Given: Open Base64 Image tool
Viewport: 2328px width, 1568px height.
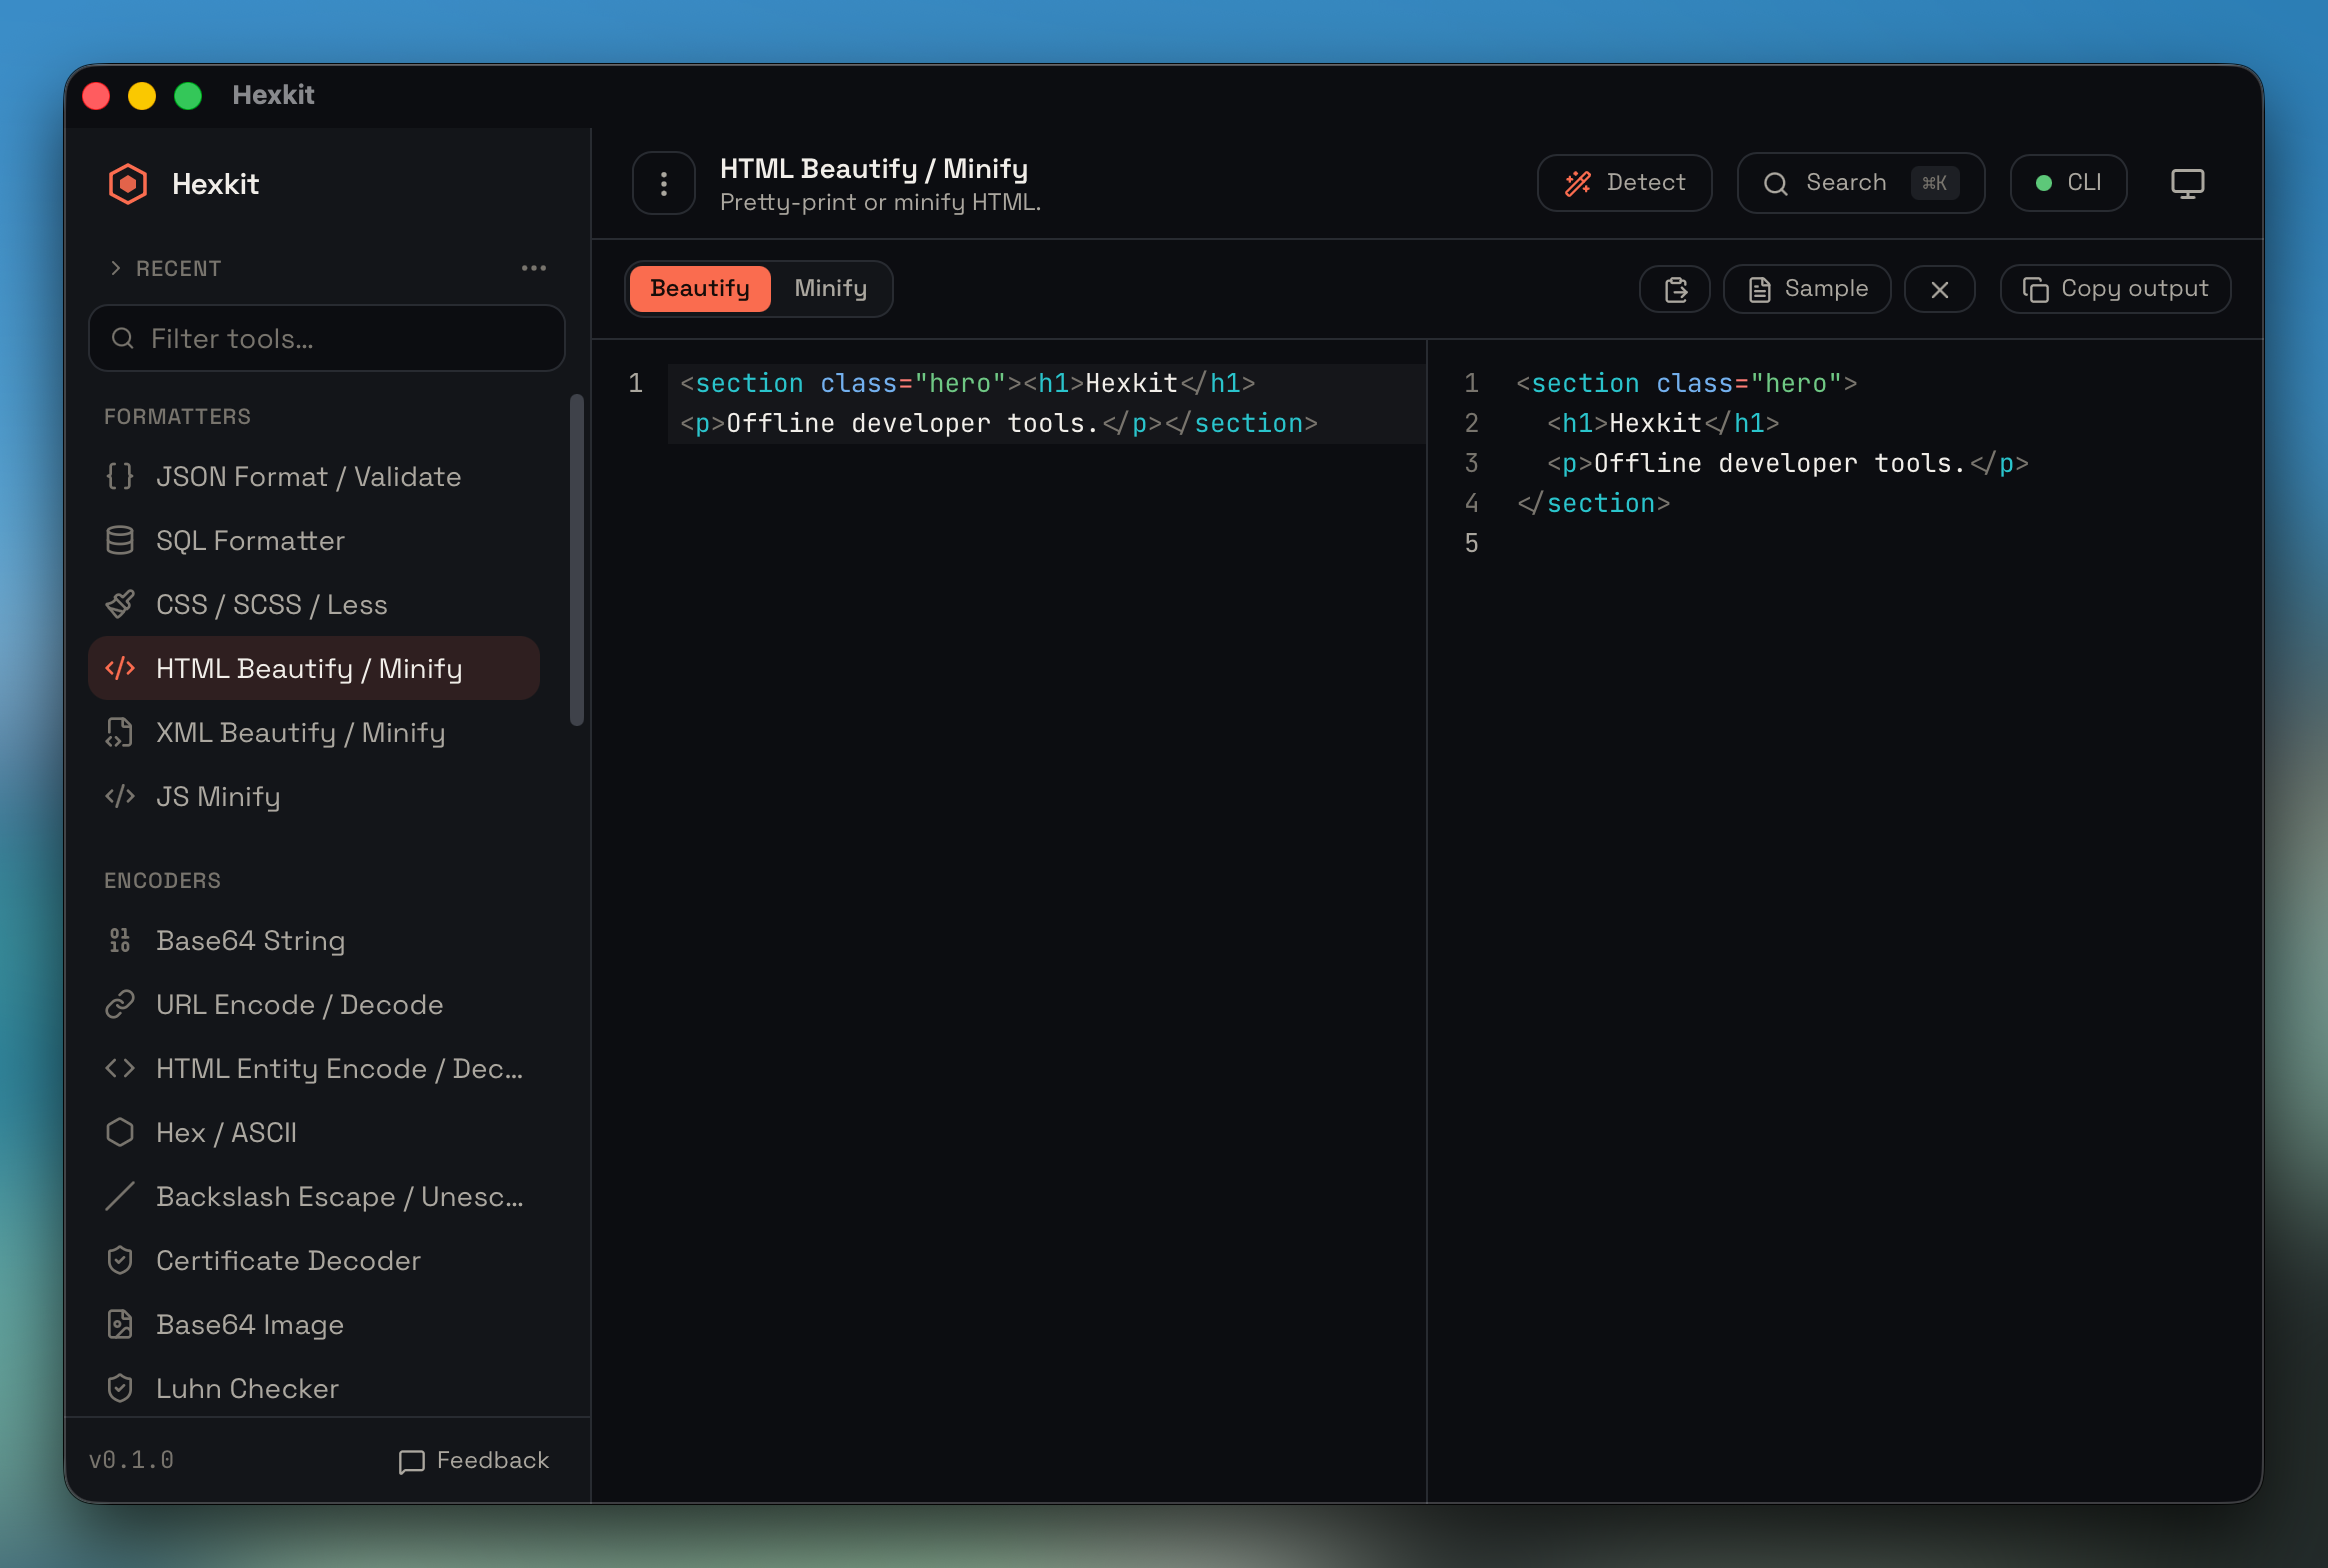Looking at the screenshot, I should tap(314, 1325).
